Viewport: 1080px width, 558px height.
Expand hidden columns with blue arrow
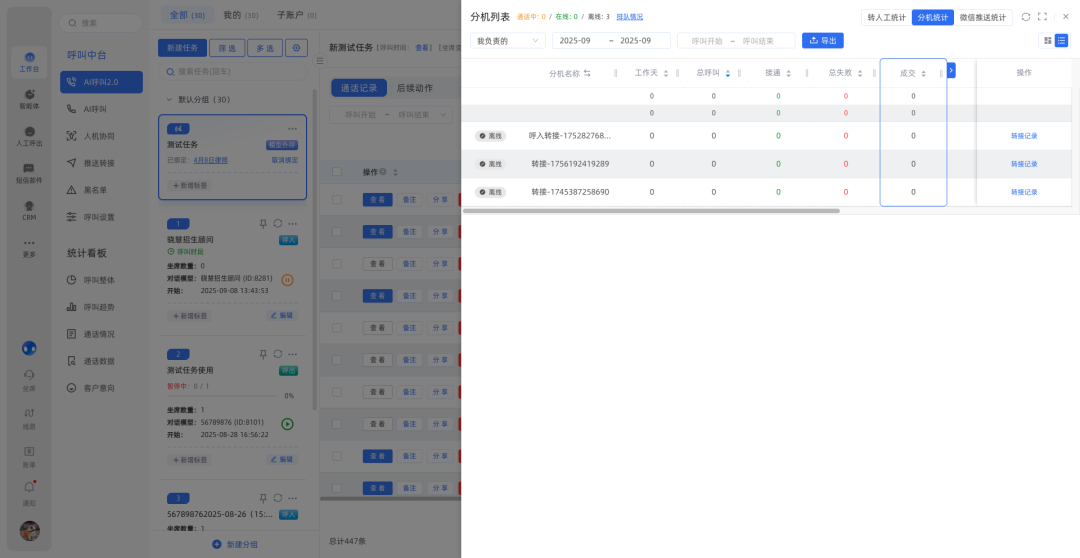951,70
